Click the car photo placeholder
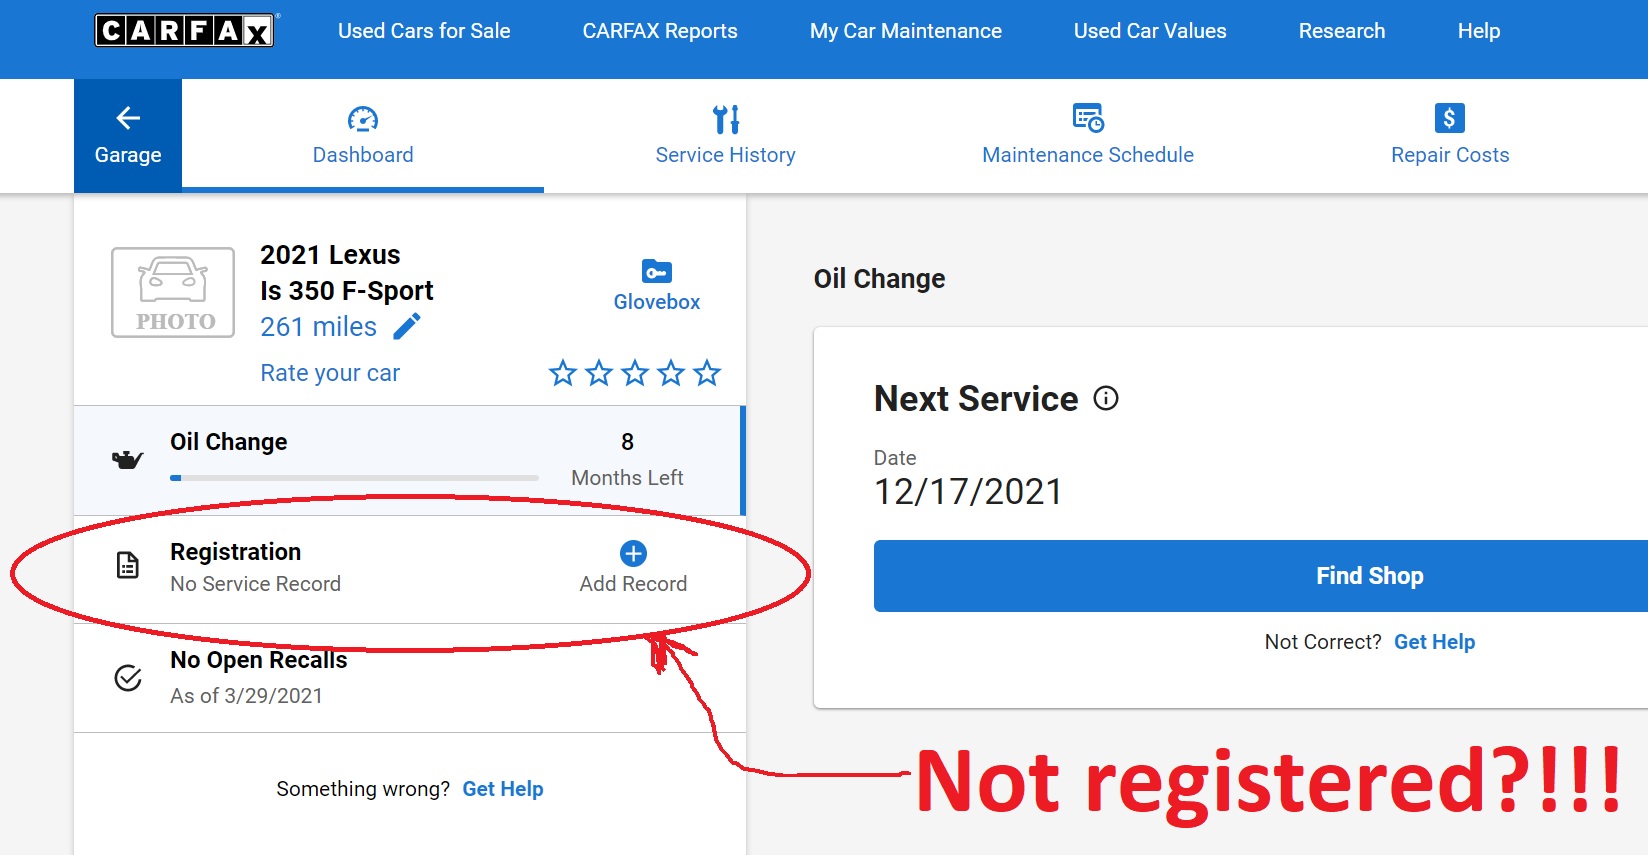 [x=173, y=292]
